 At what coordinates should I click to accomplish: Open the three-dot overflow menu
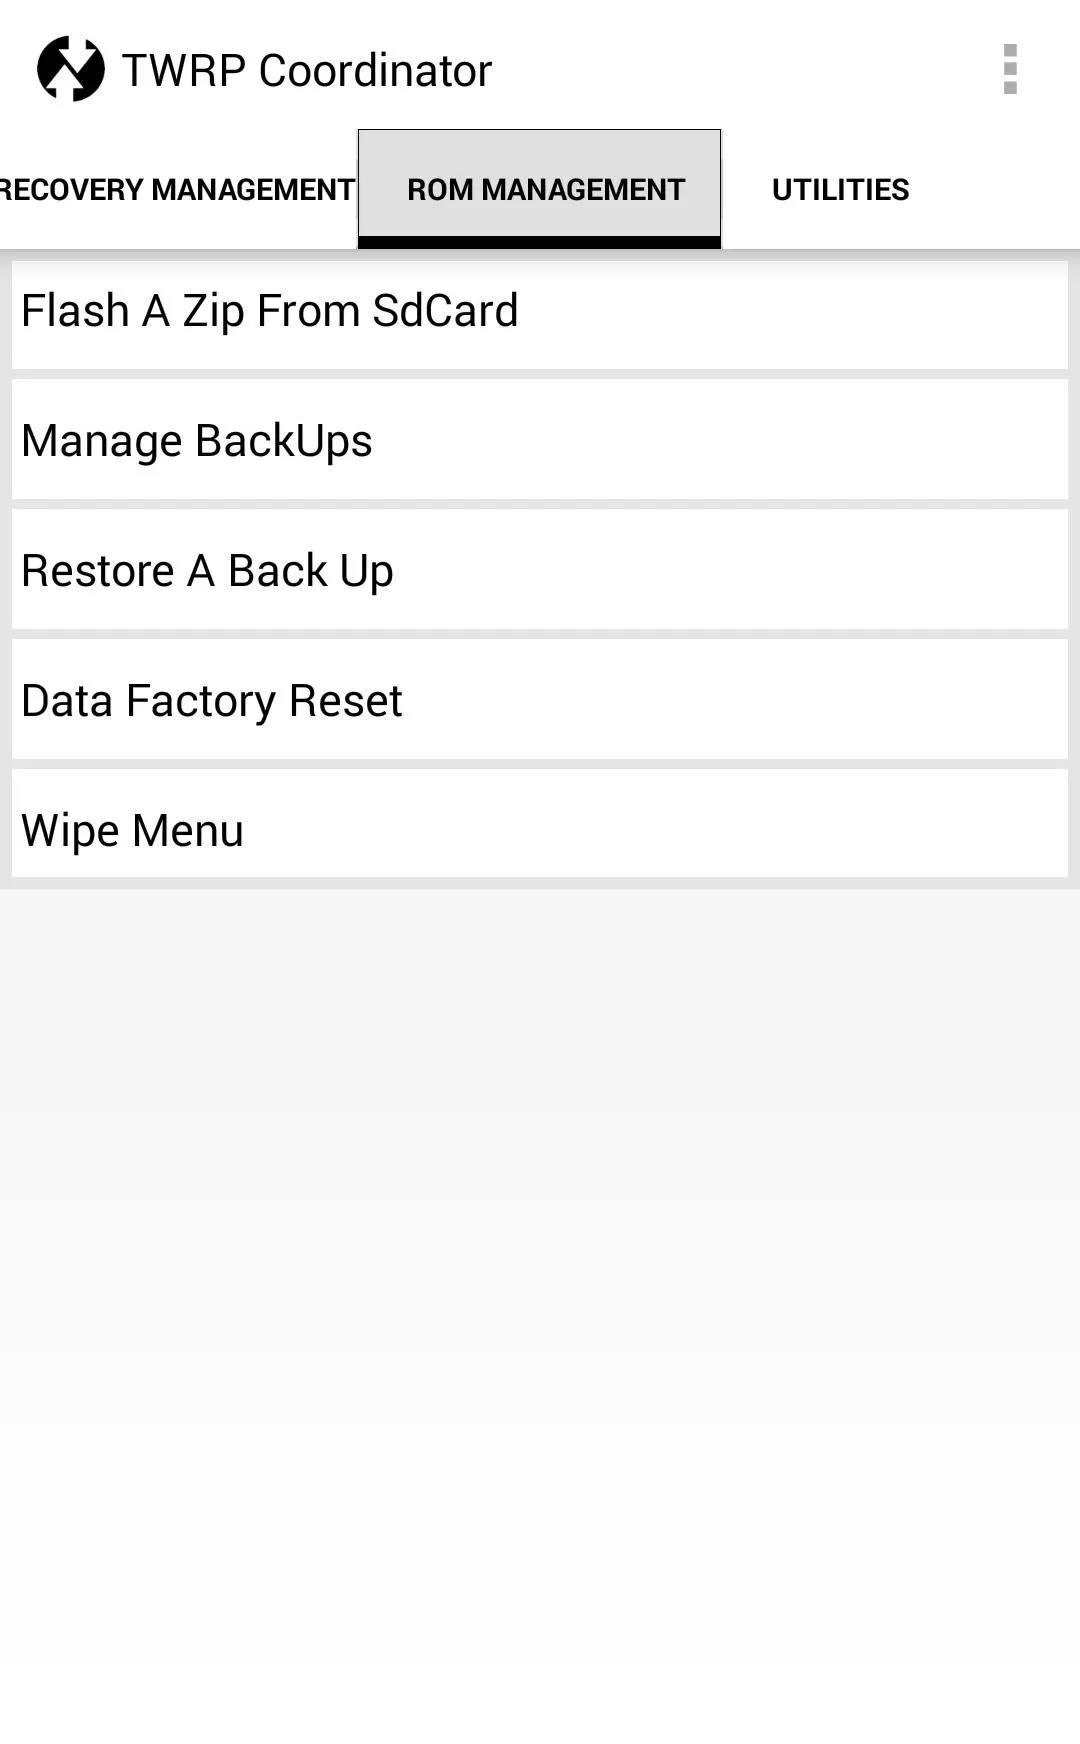(1010, 69)
